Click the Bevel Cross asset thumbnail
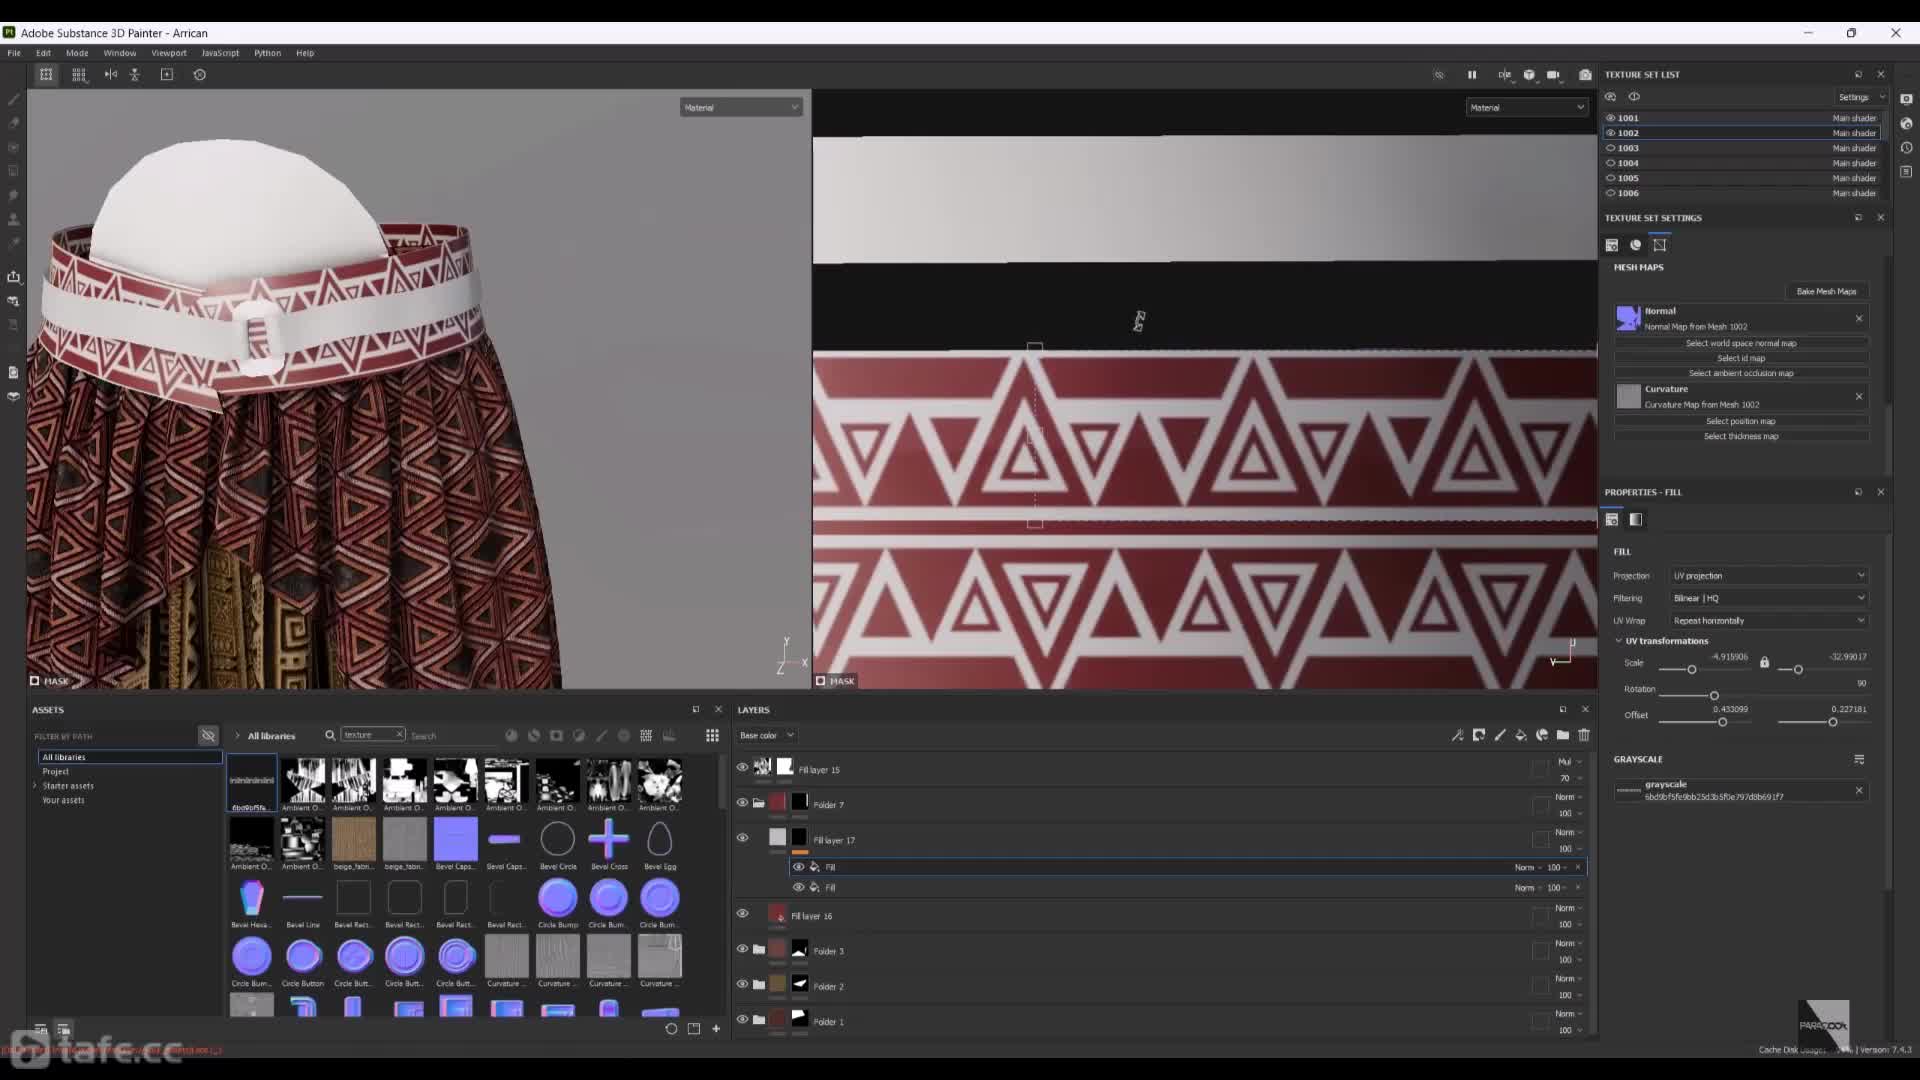The height and width of the screenshot is (1080, 1920). coord(608,840)
